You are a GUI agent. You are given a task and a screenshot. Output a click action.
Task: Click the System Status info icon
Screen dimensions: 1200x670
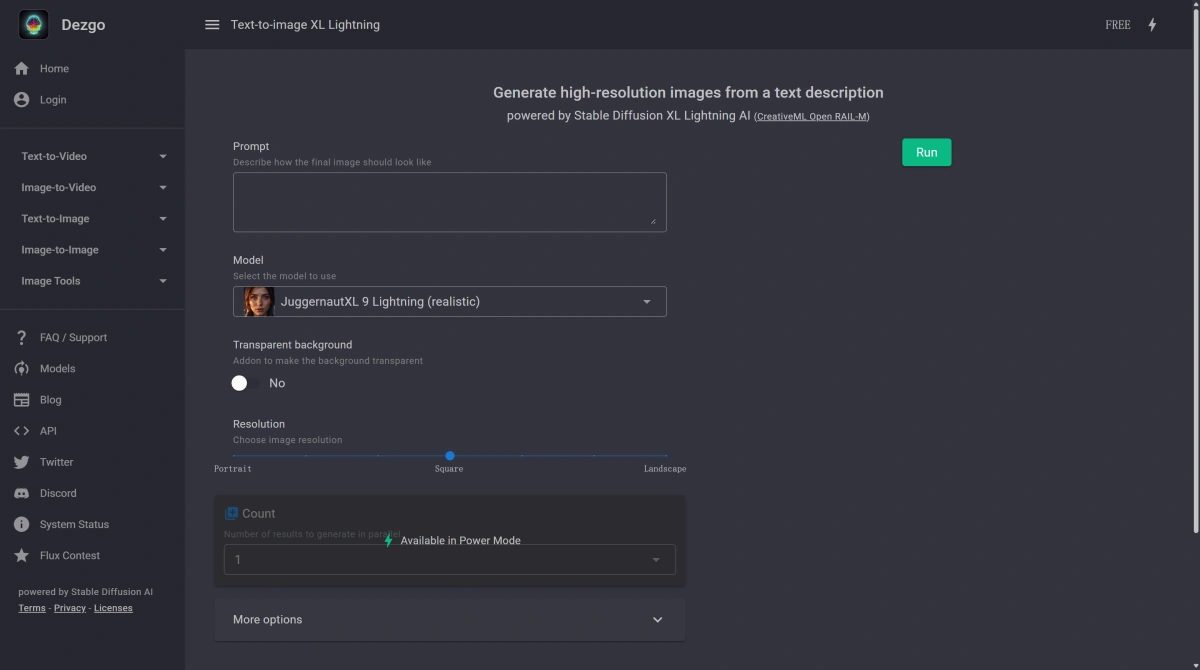pos(21,524)
